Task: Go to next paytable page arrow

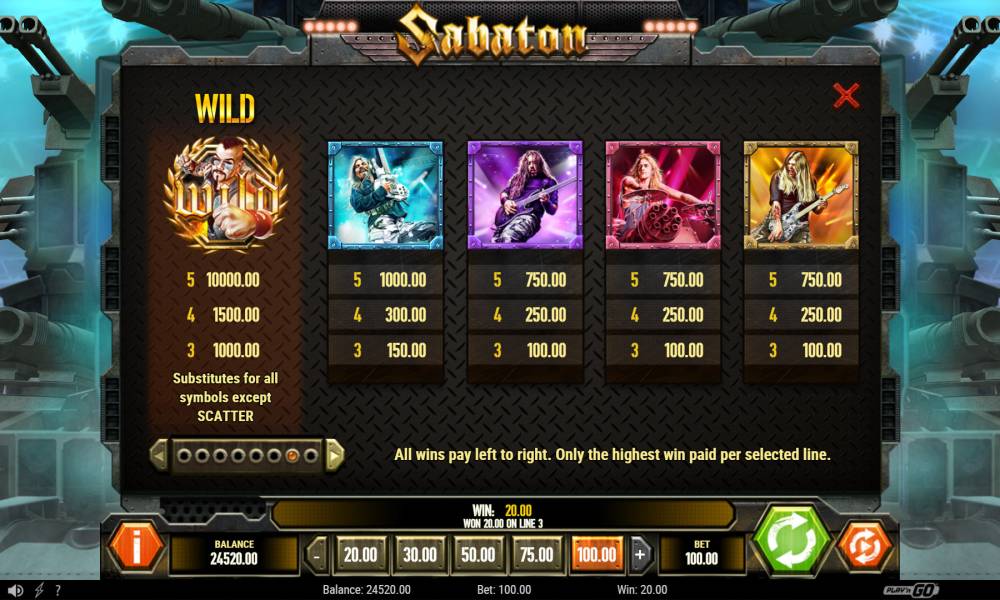Action: tap(335, 455)
